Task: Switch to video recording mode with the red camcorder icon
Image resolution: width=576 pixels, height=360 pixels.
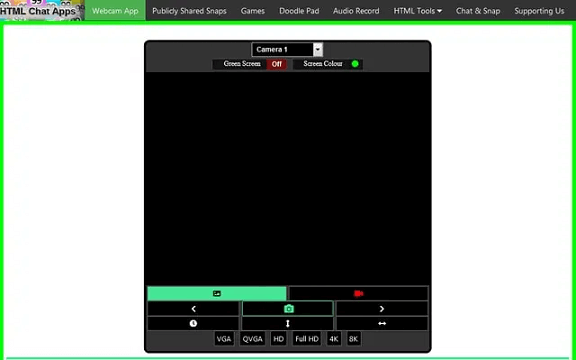Action: pos(359,294)
